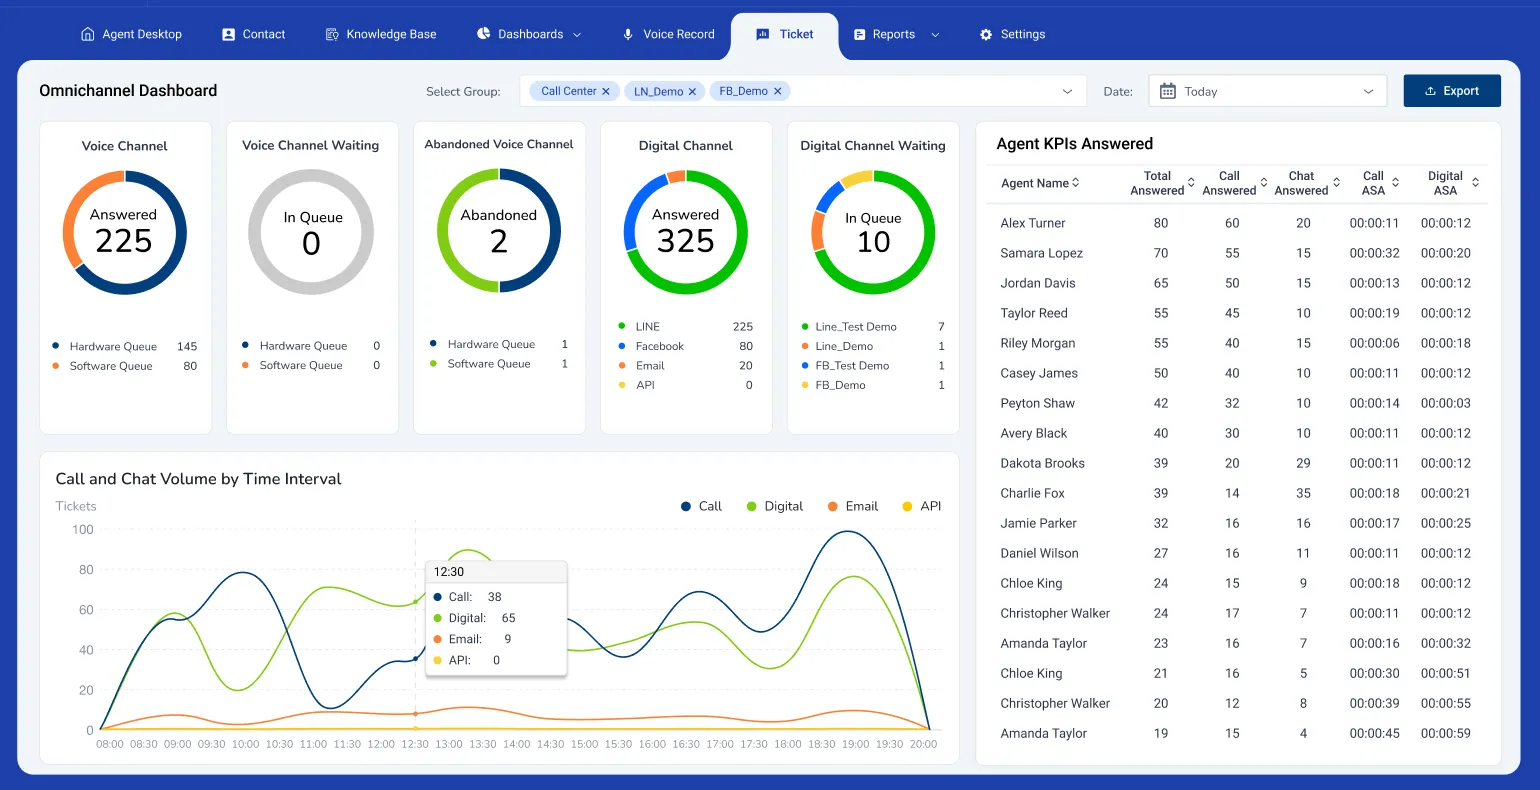Open the Contact icon in navigation
1540x790 pixels.
pyautogui.click(x=228, y=33)
